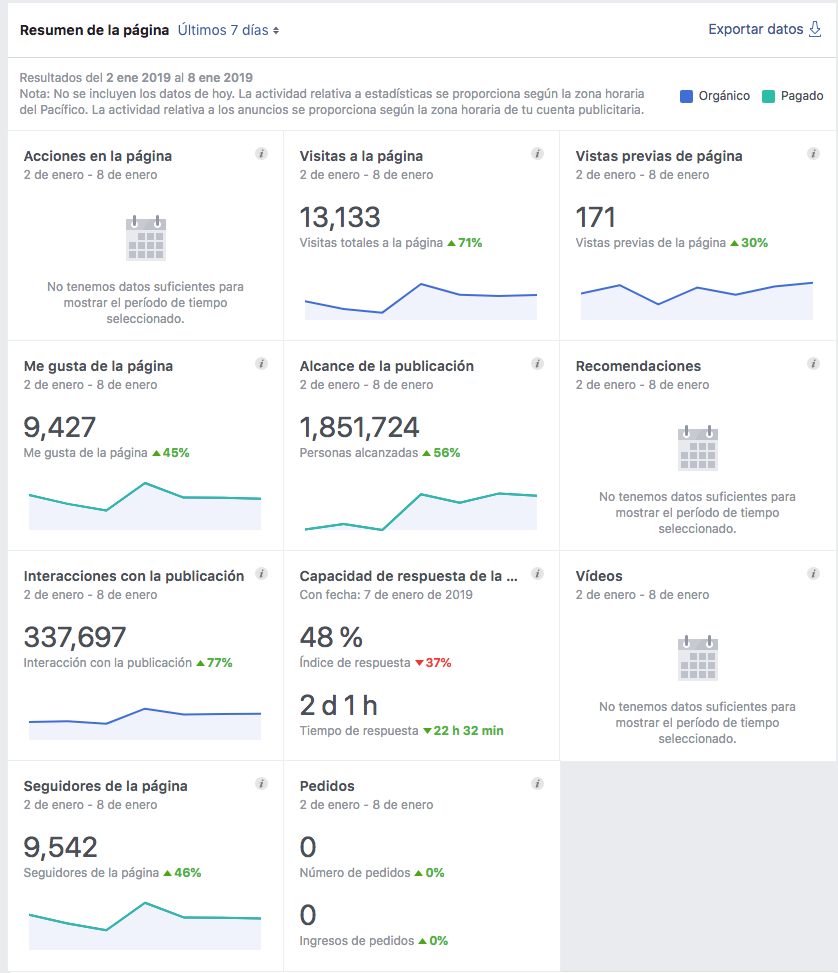Open info icon for Visitas a la página
838x973 pixels.
point(538,153)
